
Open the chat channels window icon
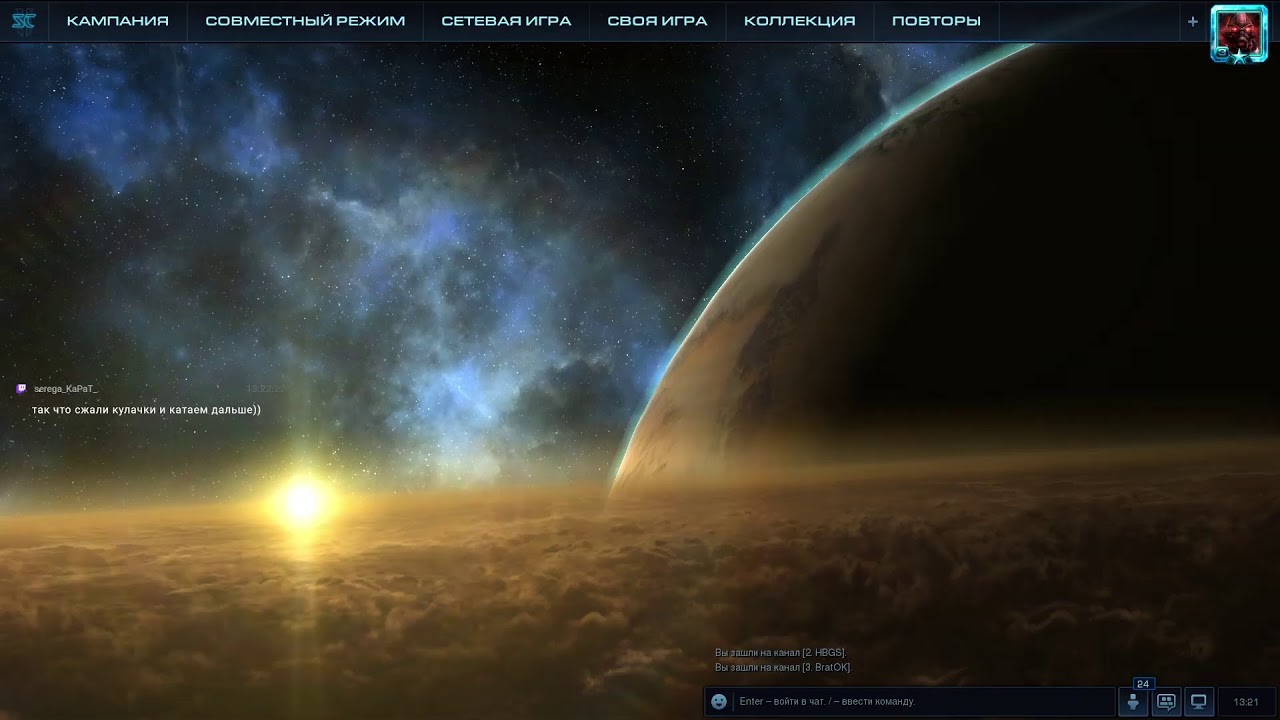[1166, 702]
